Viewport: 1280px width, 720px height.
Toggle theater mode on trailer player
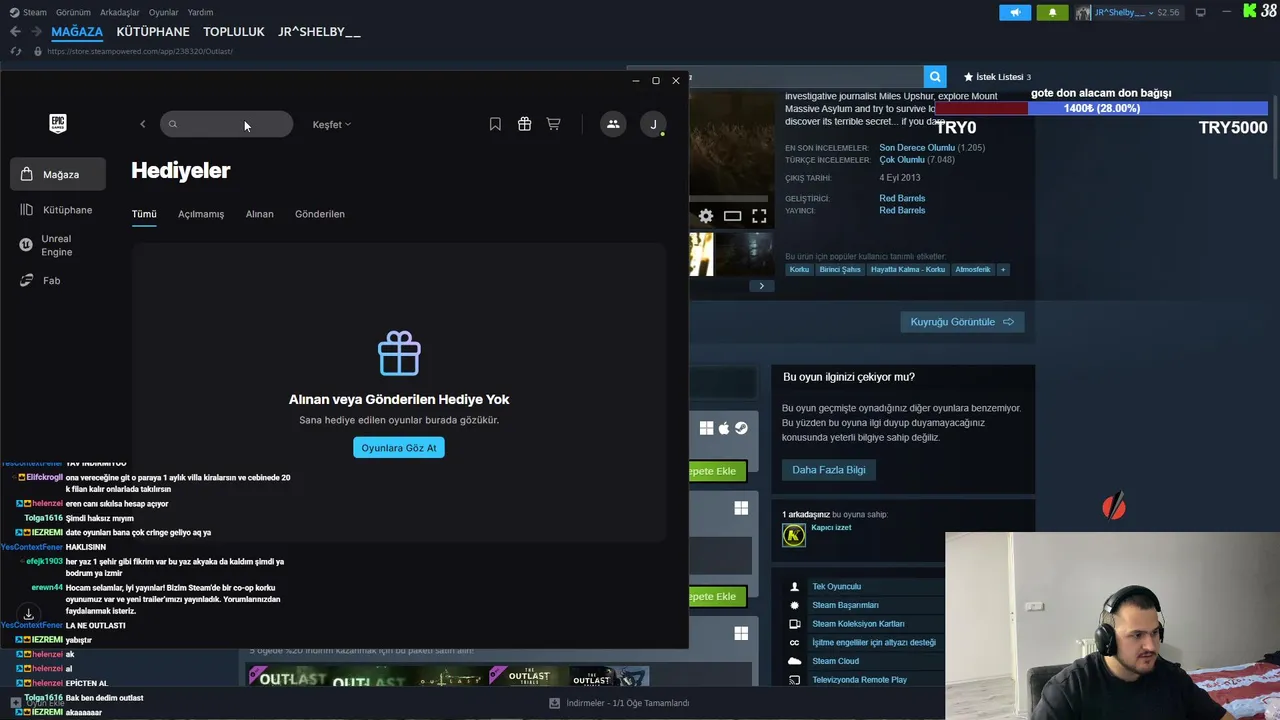pyautogui.click(x=732, y=216)
